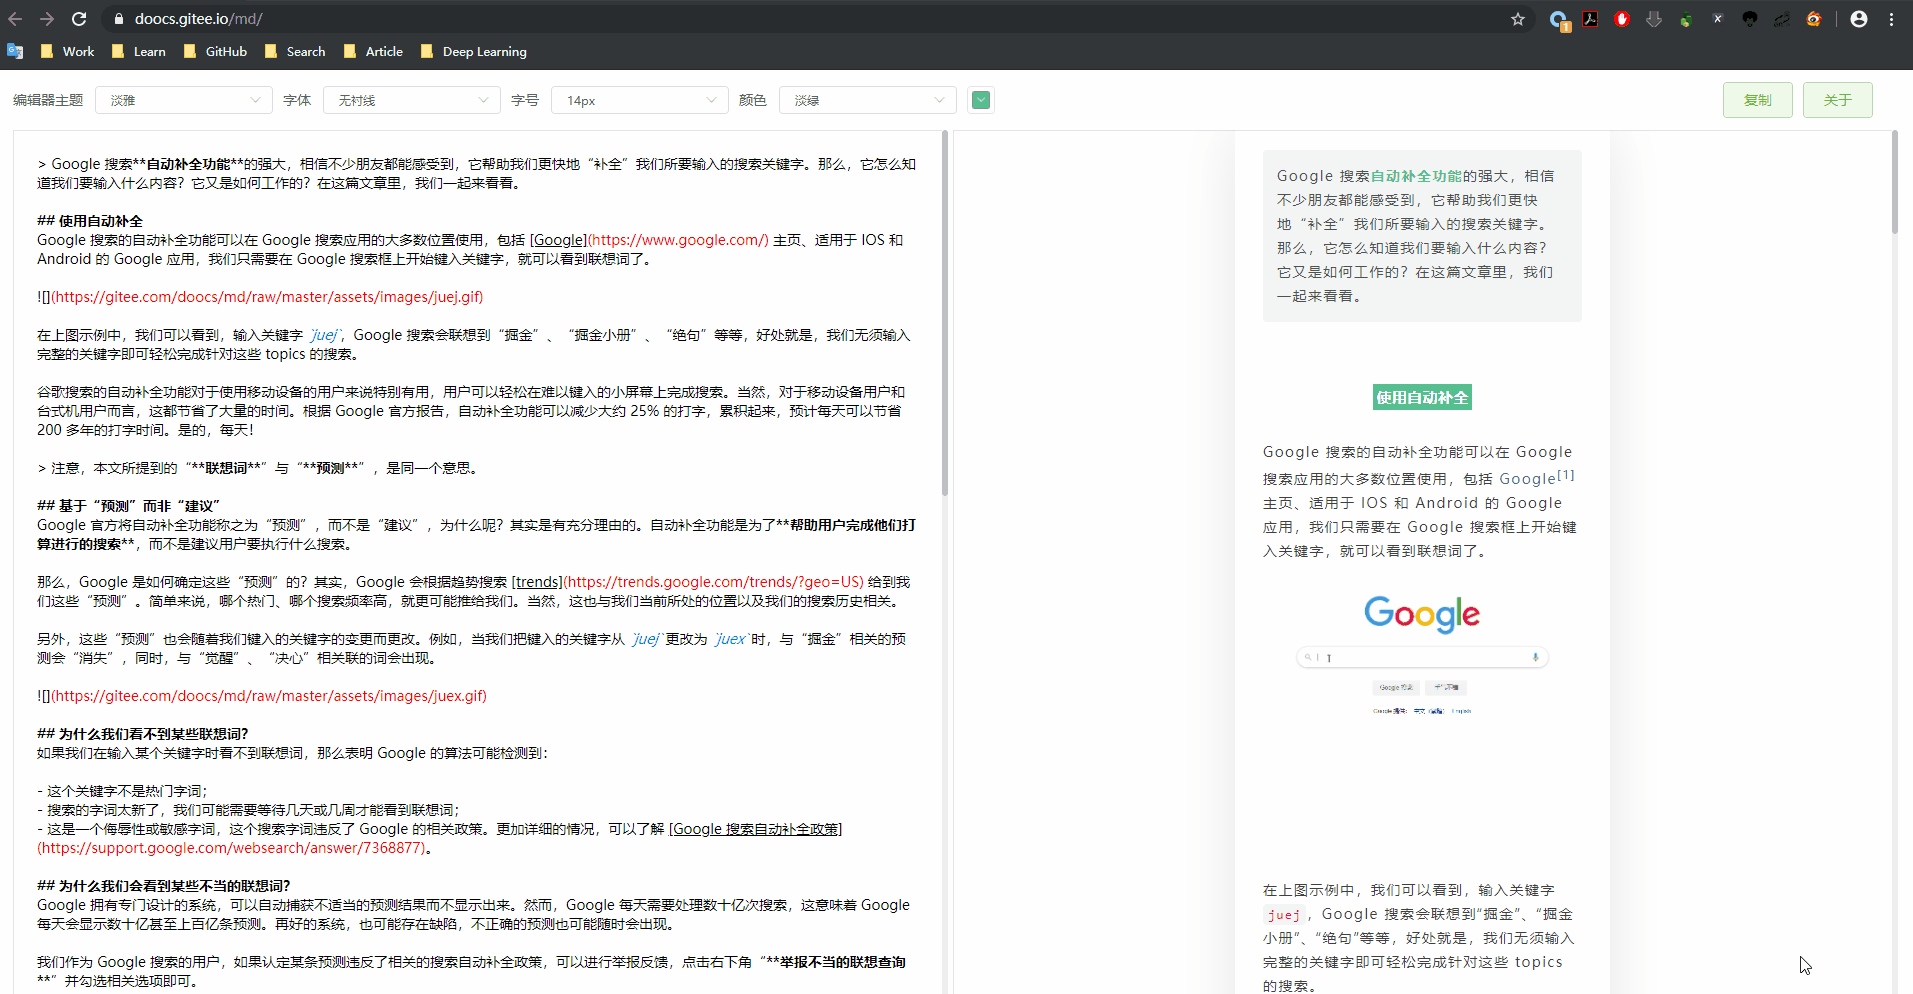Click the 颜色 label in toolbar

pos(753,100)
